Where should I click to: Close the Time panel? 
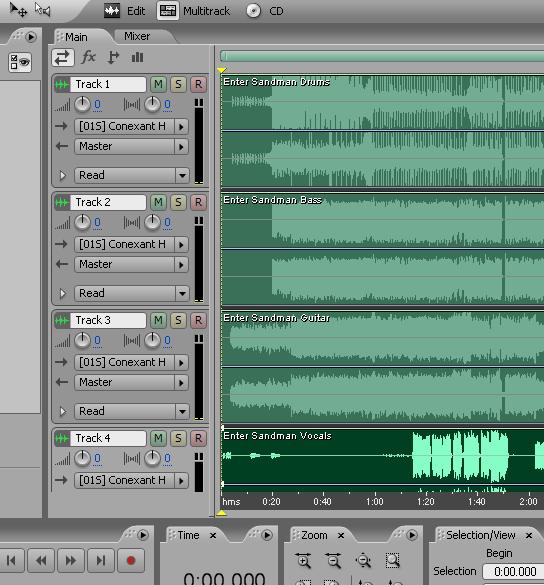(x=213, y=535)
